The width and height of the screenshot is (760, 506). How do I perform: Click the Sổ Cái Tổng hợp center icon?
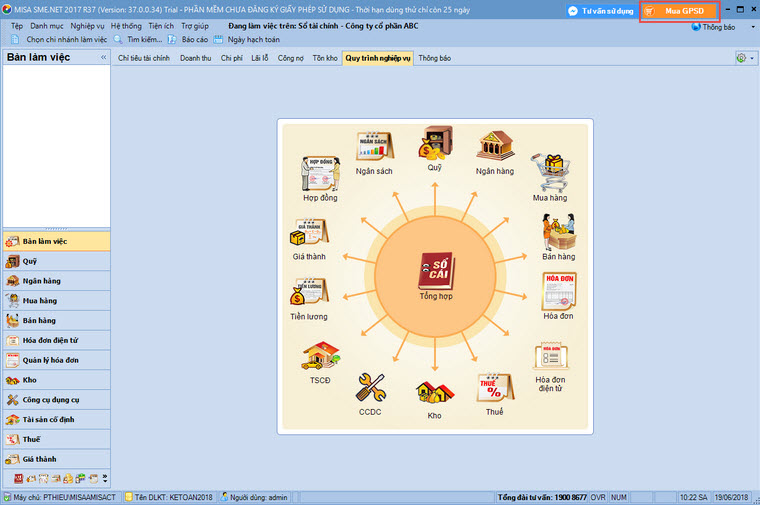pyautogui.click(x=436, y=271)
